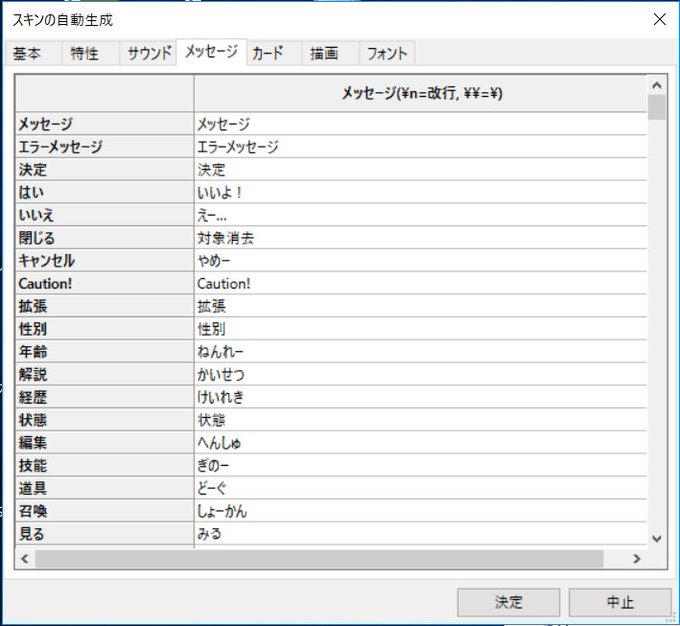The height and width of the screenshot is (626, 680).
Task: Select the かいせつ cell
Action: tap(420, 374)
